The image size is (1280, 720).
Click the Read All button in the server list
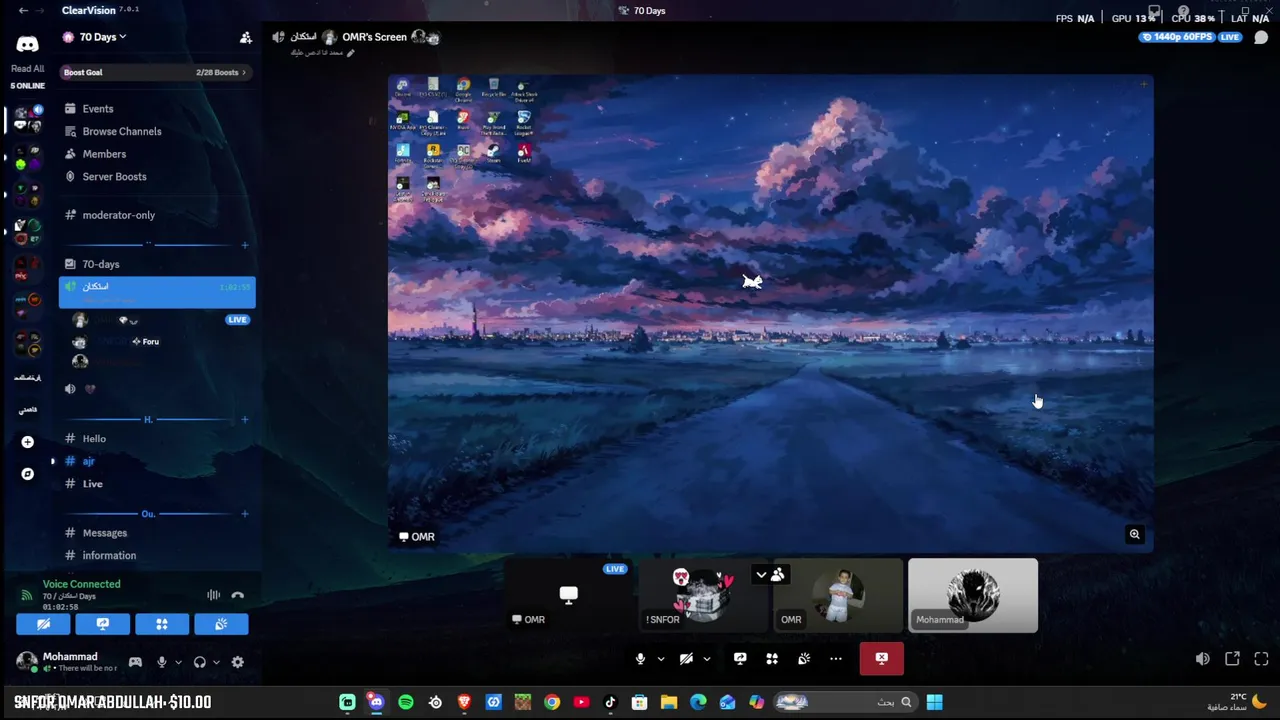click(x=28, y=69)
